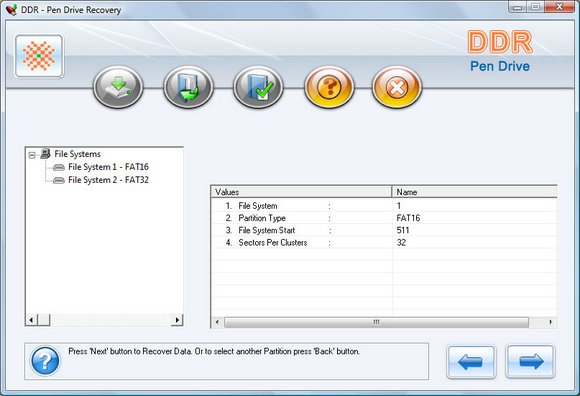Screen dimensions: 580x396
Task: Click tree panel scroll left arrow
Action: pos(31,320)
